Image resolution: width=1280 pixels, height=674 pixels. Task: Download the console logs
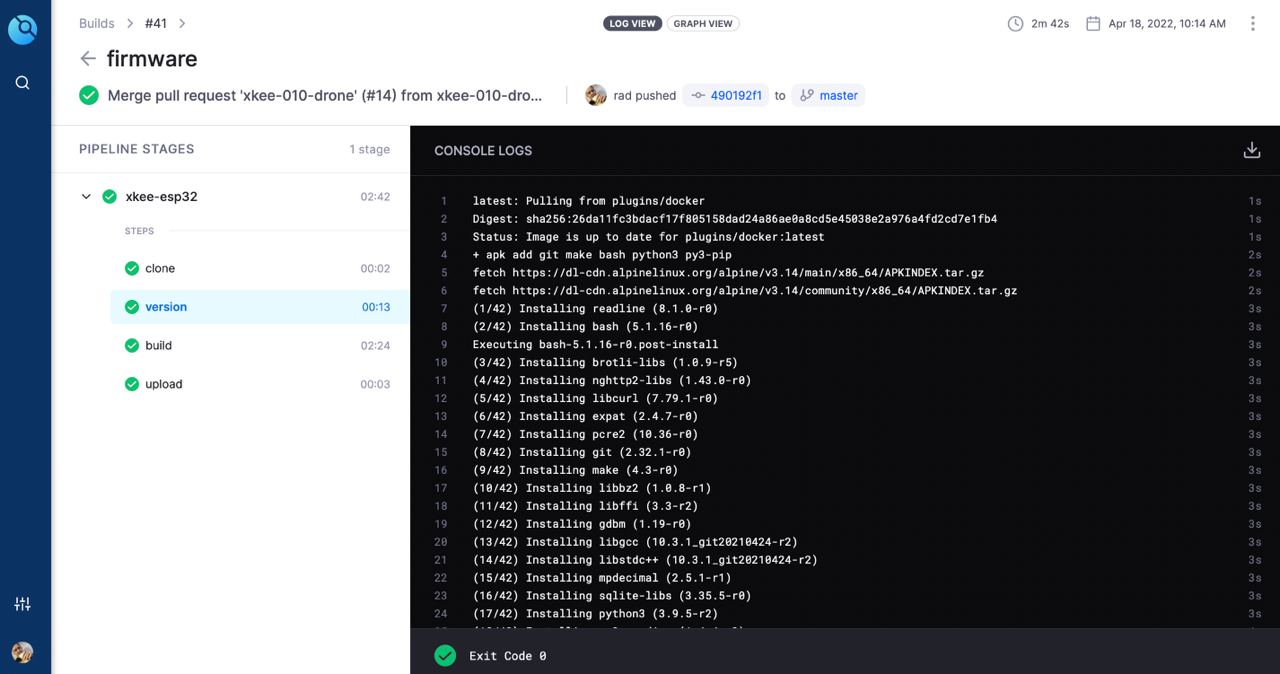(1251, 150)
